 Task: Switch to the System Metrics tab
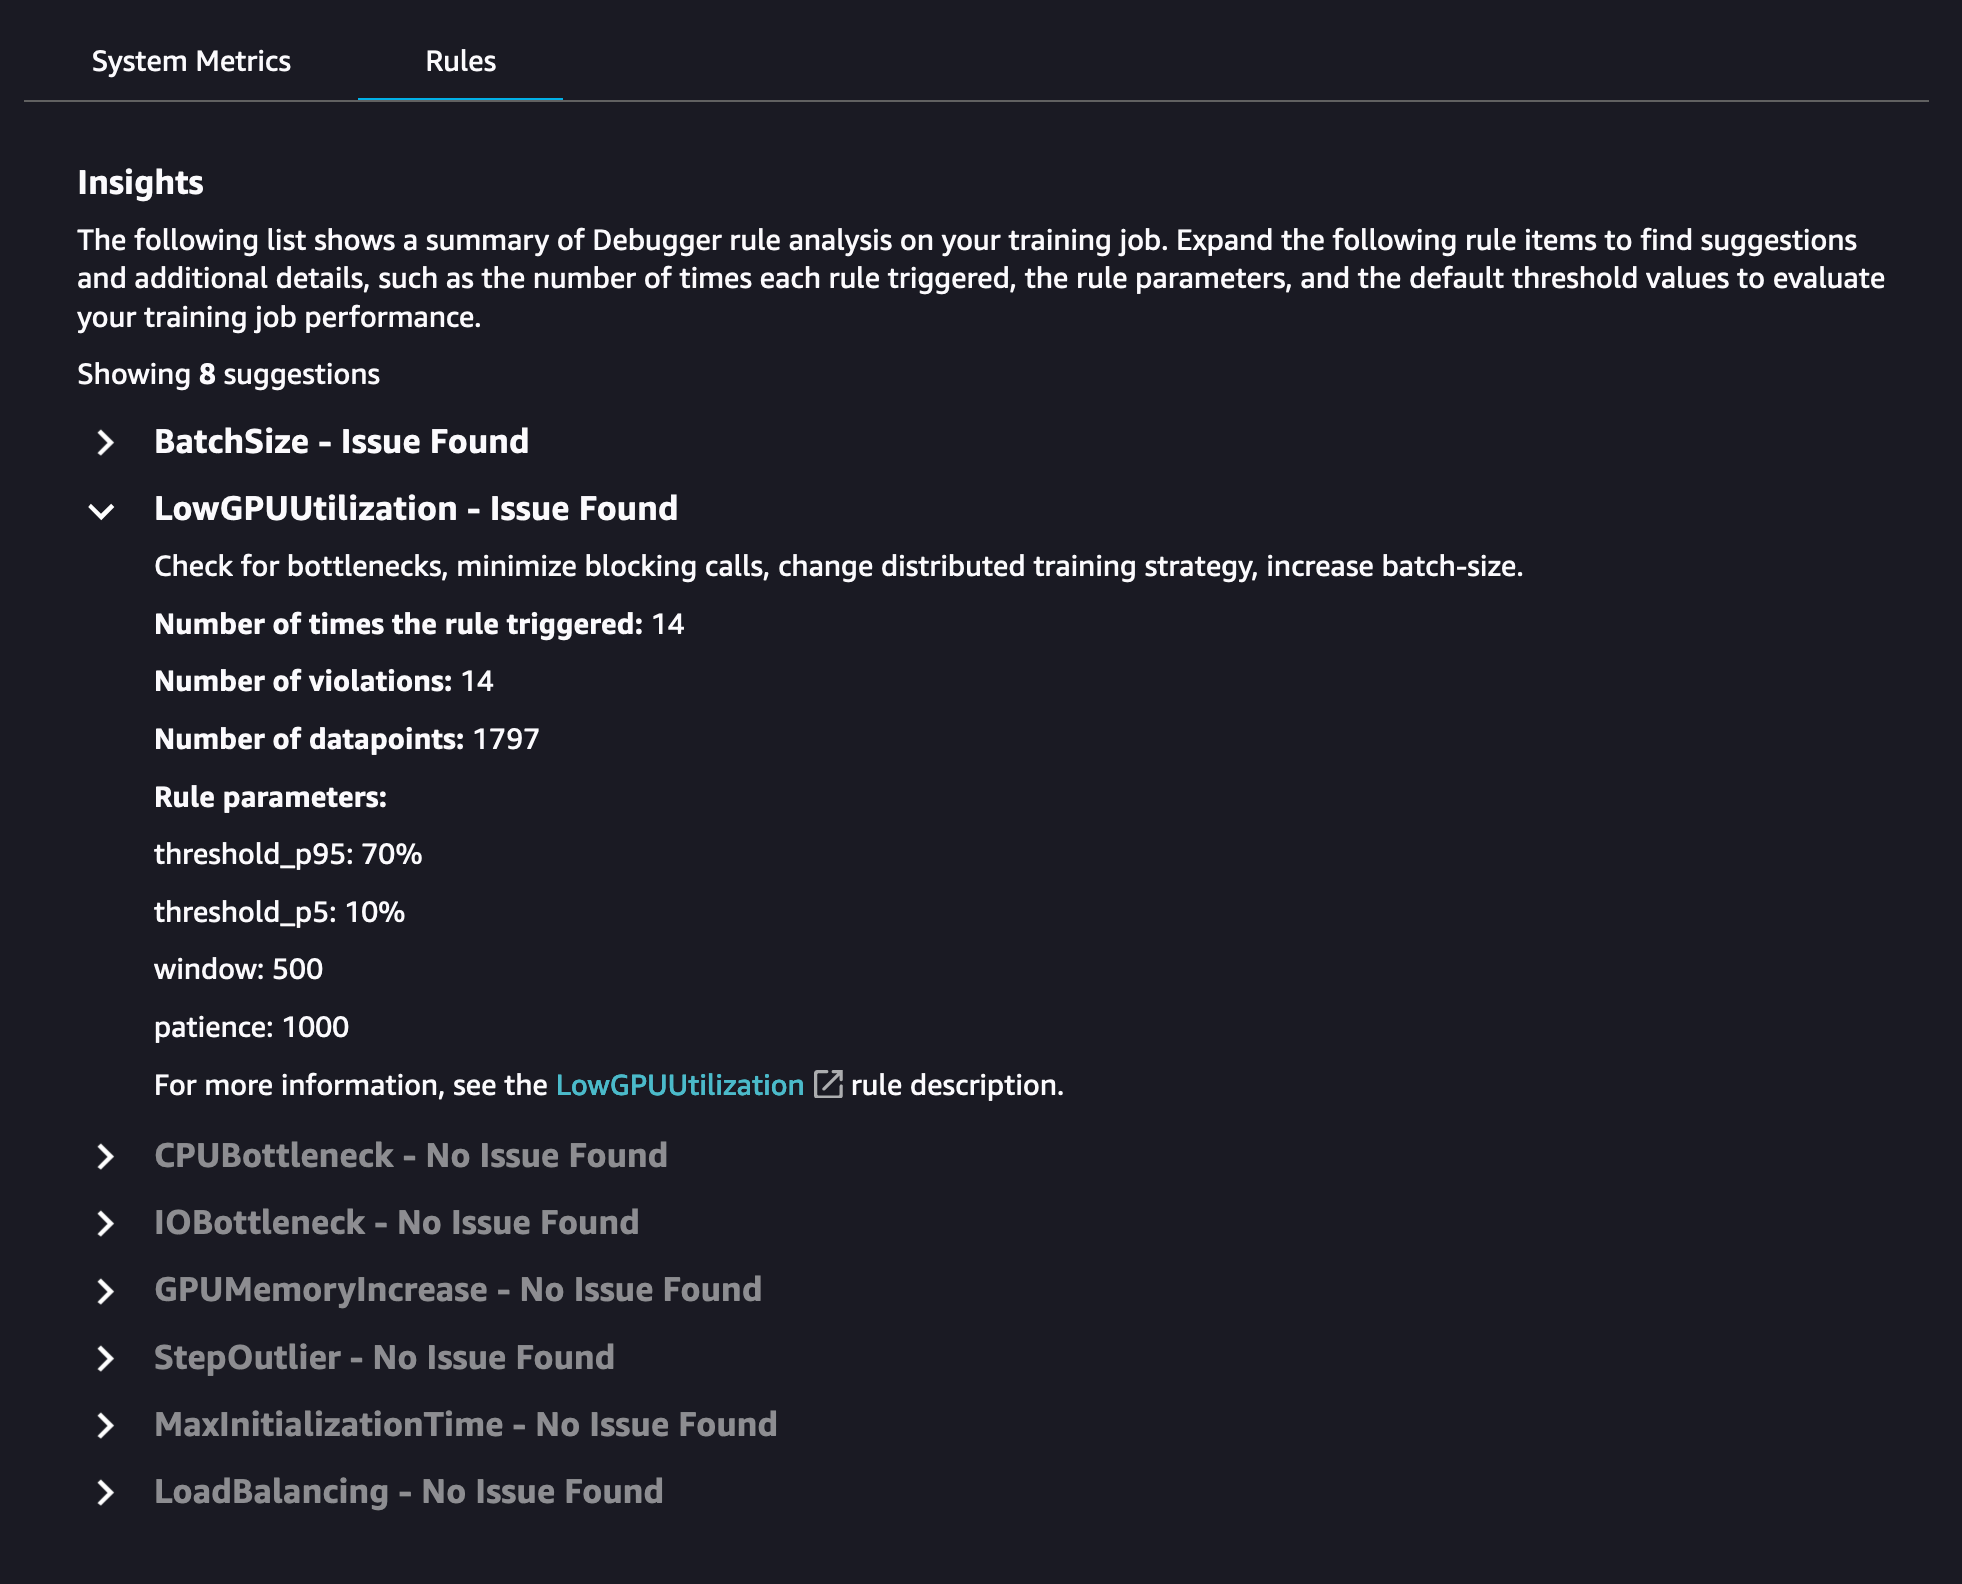point(191,61)
